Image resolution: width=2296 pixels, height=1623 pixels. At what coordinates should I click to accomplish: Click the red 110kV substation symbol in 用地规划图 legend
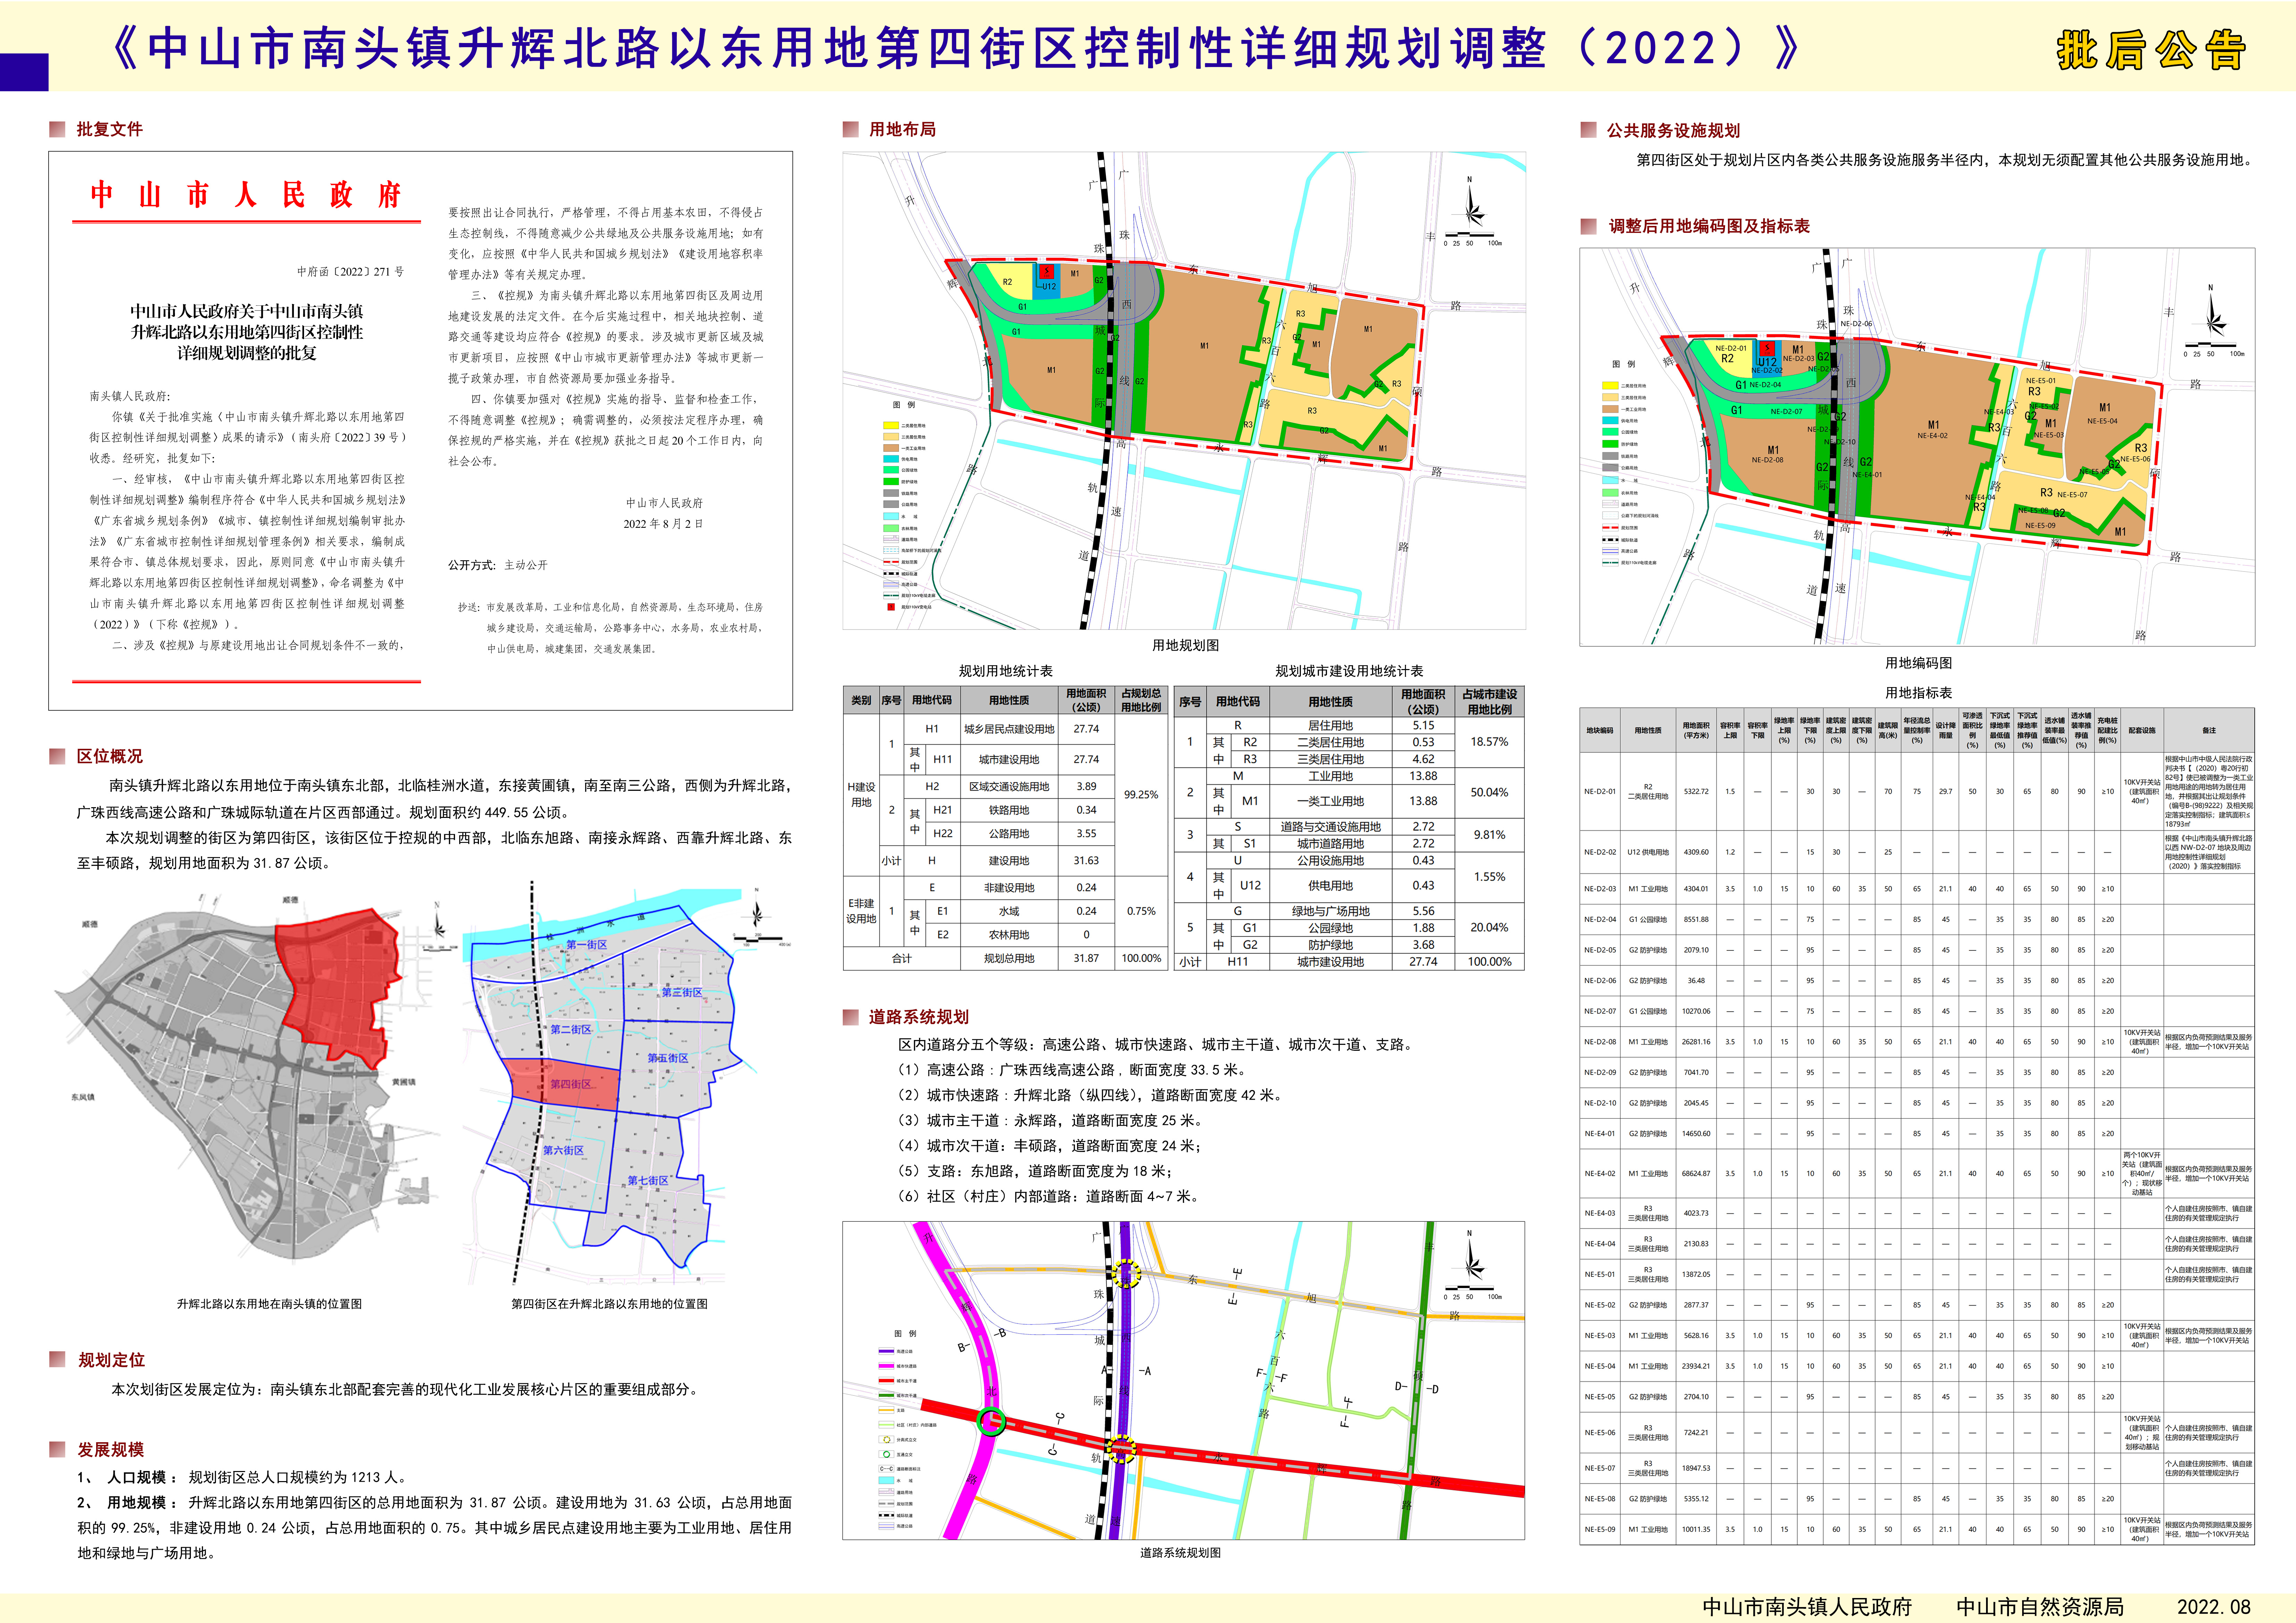[x=891, y=607]
